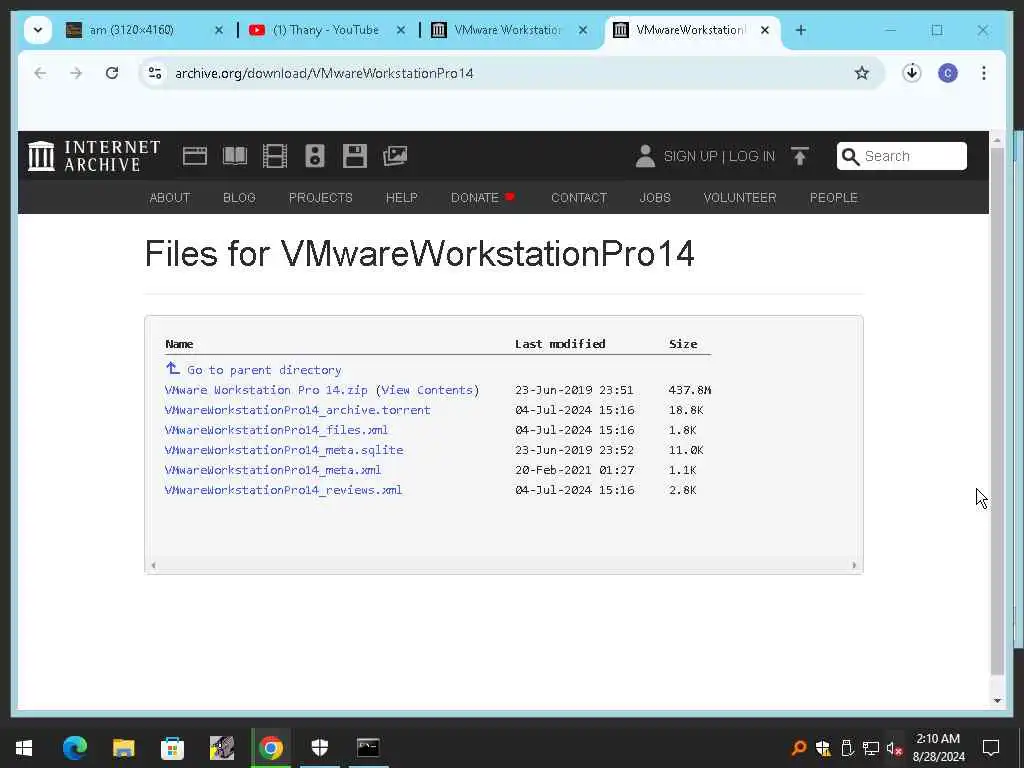Open Chrome three-dot menu

[x=984, y=73]
